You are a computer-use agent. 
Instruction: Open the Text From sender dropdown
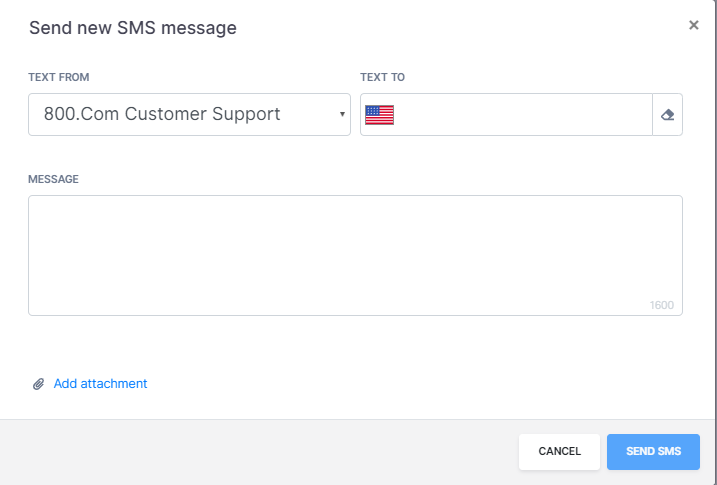[189, 114]
